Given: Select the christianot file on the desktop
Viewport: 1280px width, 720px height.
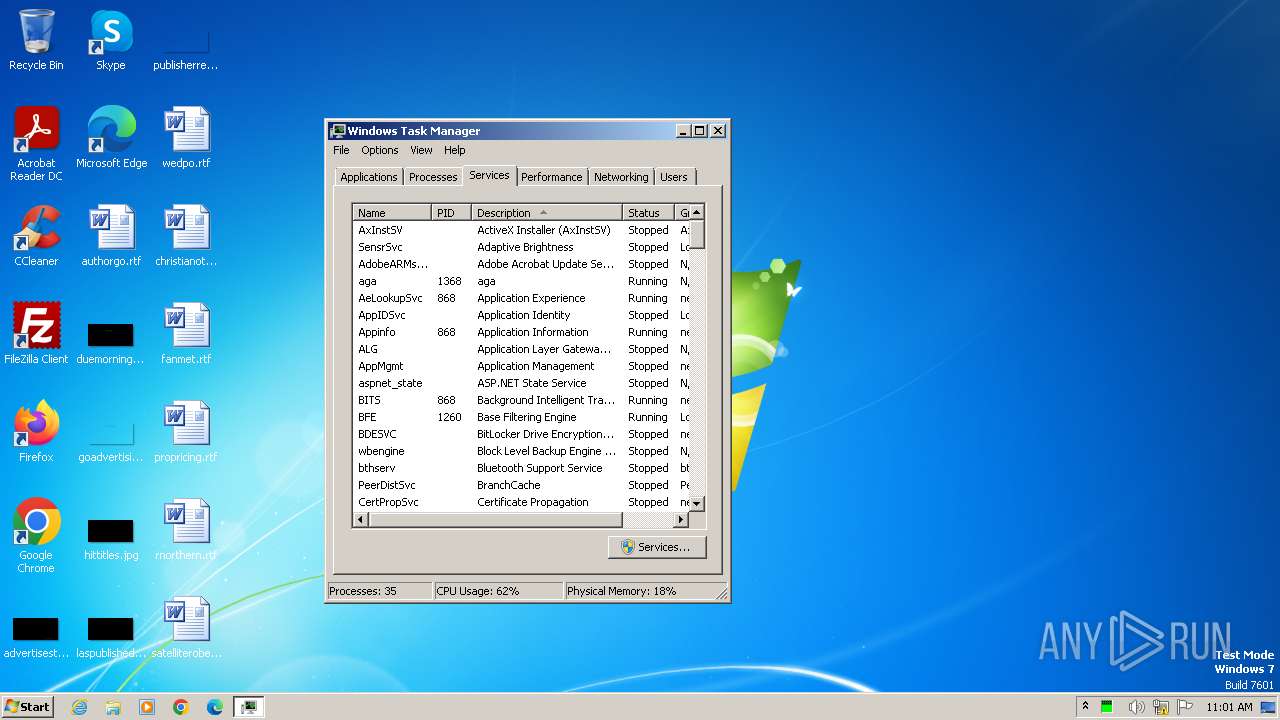Looking at the screenshot, I should tap(186, 236).
